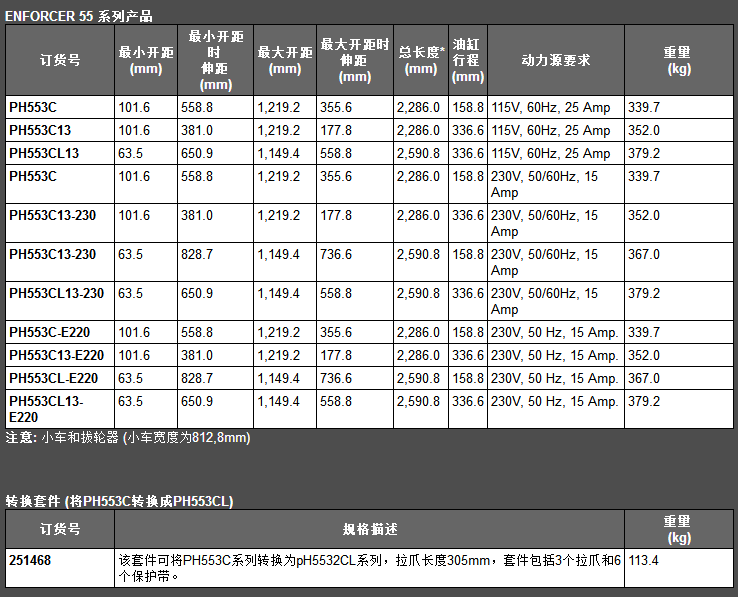Viewport: 738px width, 597px height.
Task: Click the 规格描述 column header
Action: click(x=369, y=529)
